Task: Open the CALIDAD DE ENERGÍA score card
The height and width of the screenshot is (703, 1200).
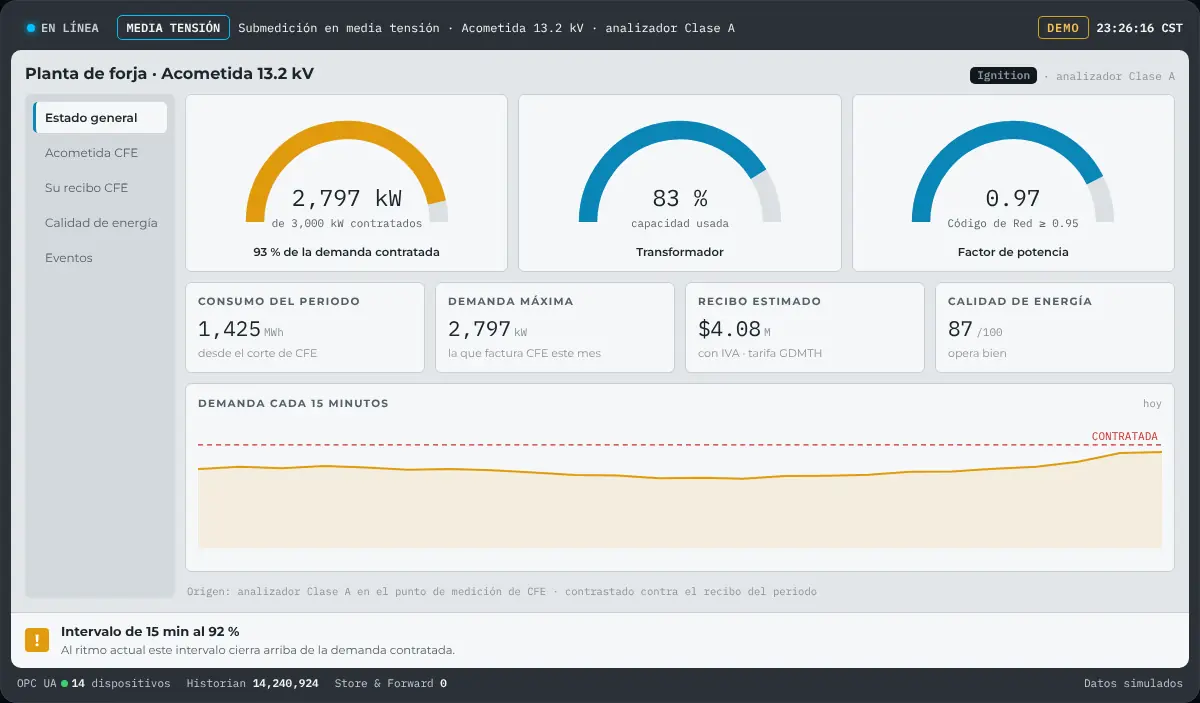Action: 1055,328
